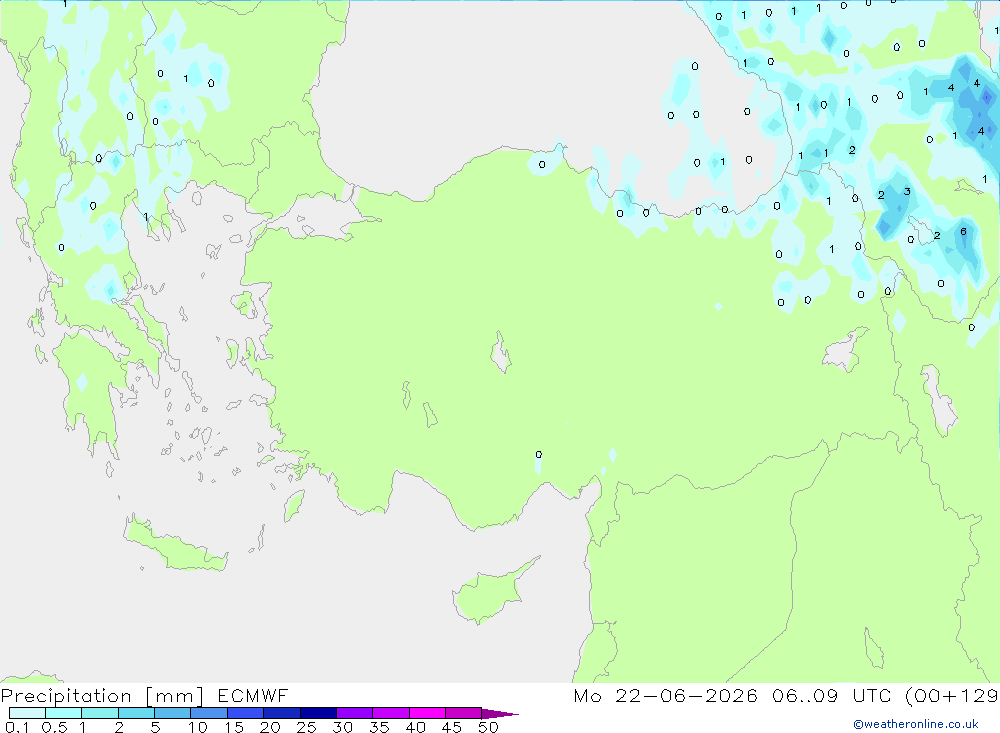
Task: Select the 20–25 mm dark blue swatch
Action: click(x=282, y=713)
